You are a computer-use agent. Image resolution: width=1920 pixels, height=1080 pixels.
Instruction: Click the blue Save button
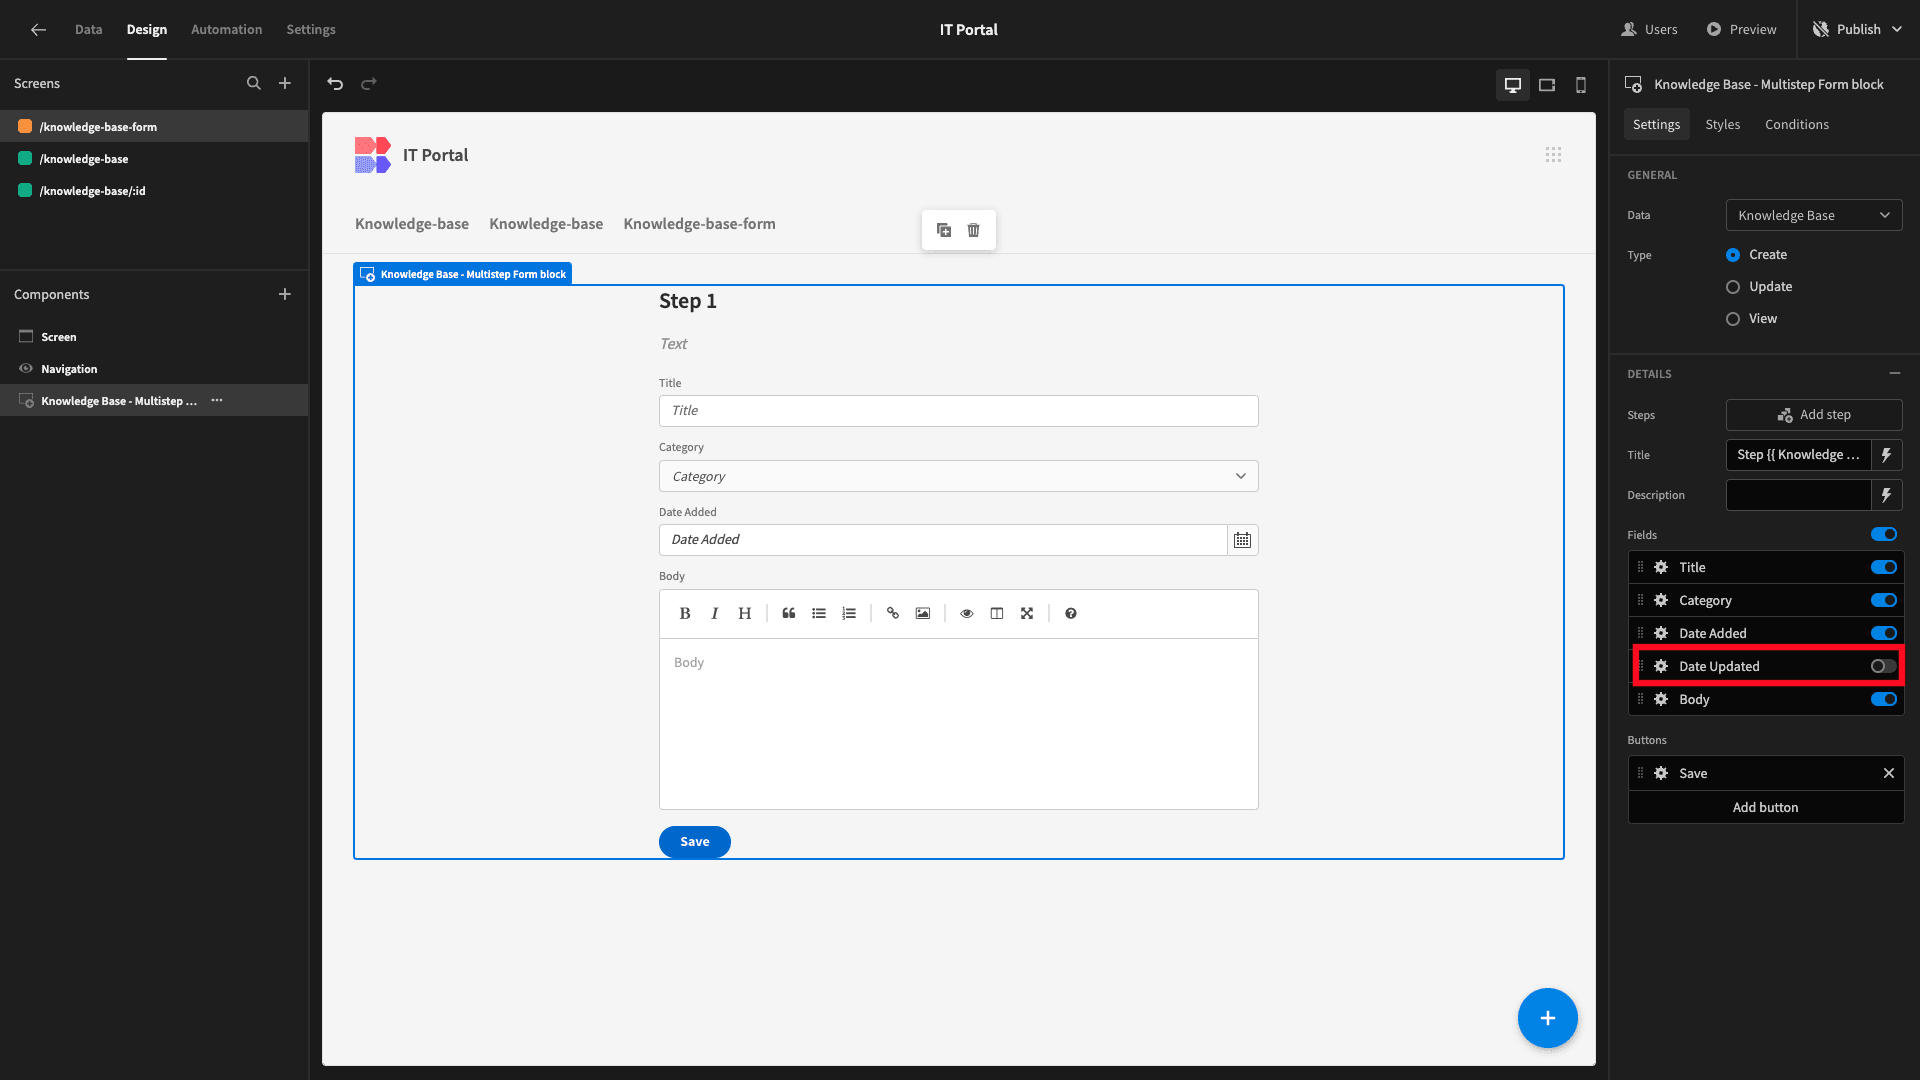pos(695,842)
